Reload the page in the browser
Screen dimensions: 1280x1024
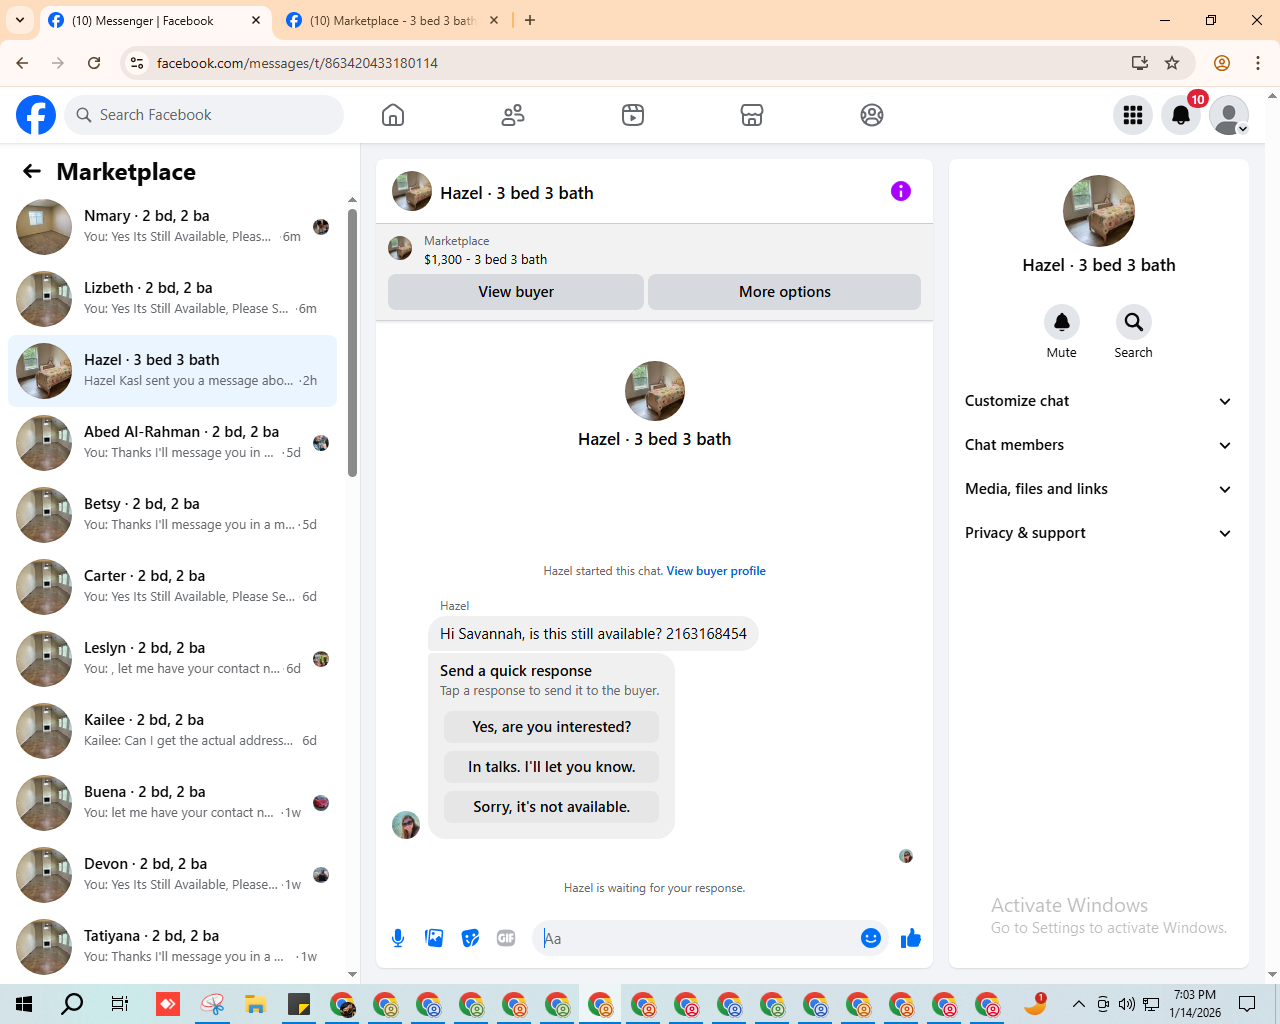click(x=94, y=63)
